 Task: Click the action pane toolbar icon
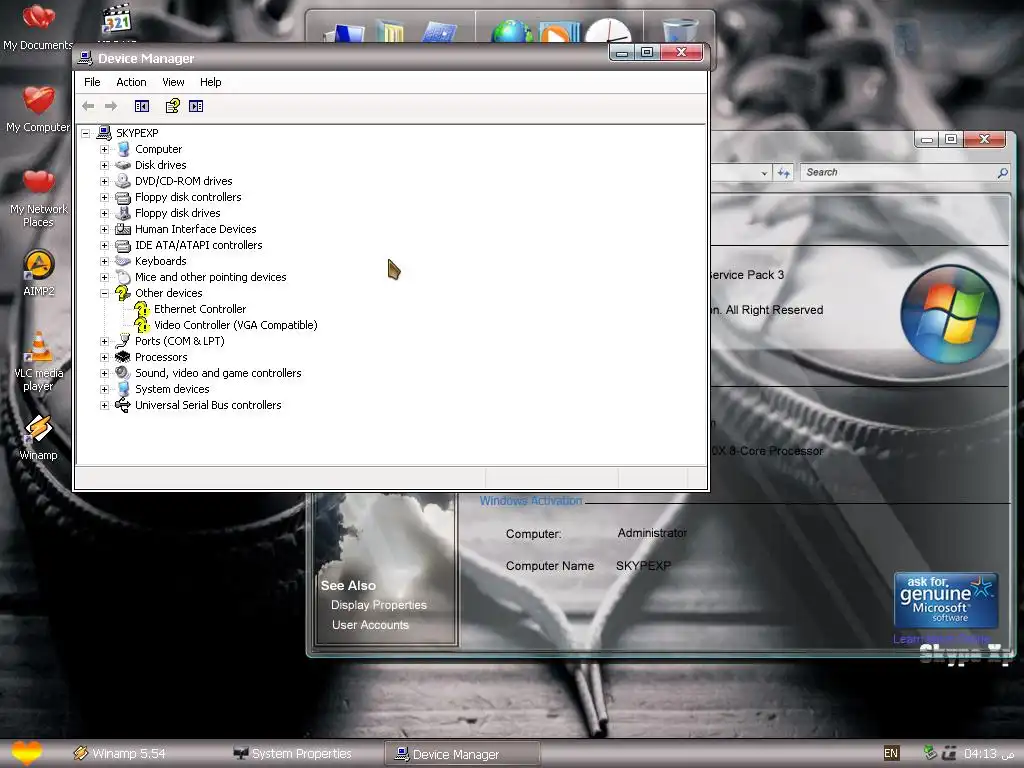196,106
